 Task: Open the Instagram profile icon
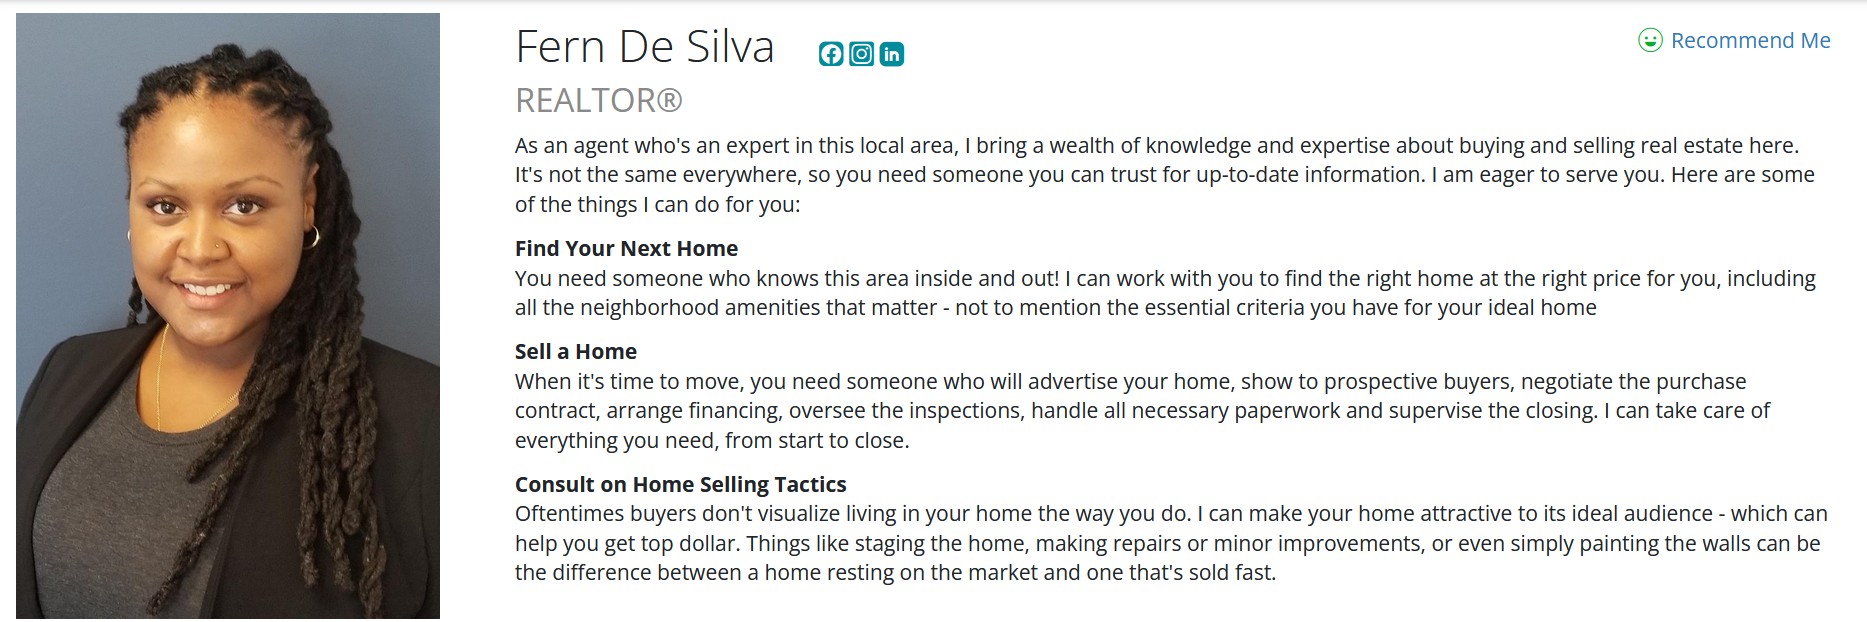(861, 54)
